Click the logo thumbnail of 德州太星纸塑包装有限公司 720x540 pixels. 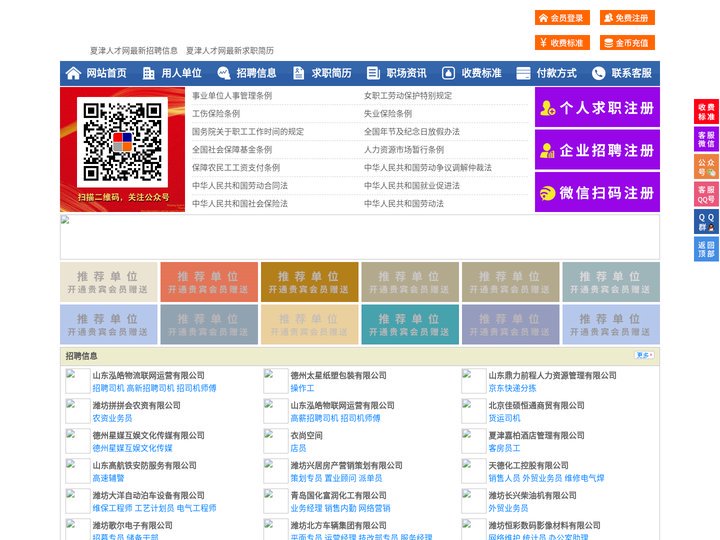(x=276, y=381)
